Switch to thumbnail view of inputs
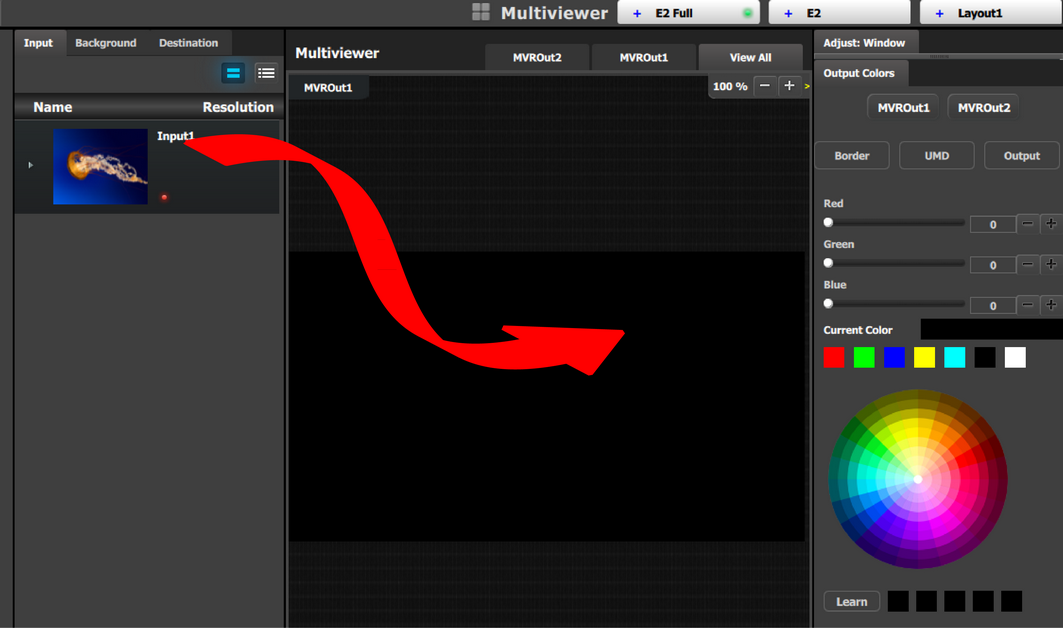This screenshot has width=1063, height=628. pos(233,73)
